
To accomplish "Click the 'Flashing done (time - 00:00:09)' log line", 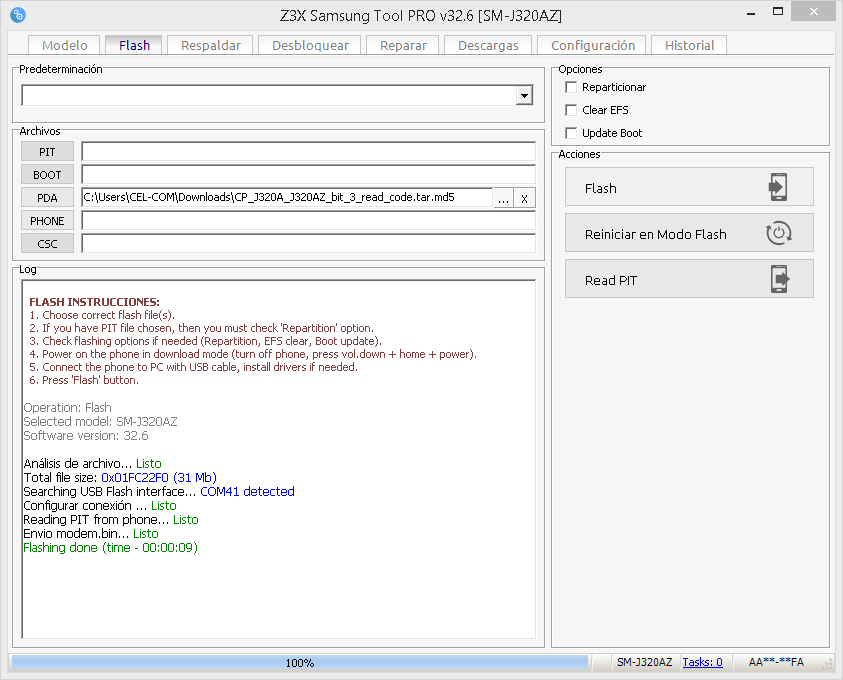I will tap(110, 547).
